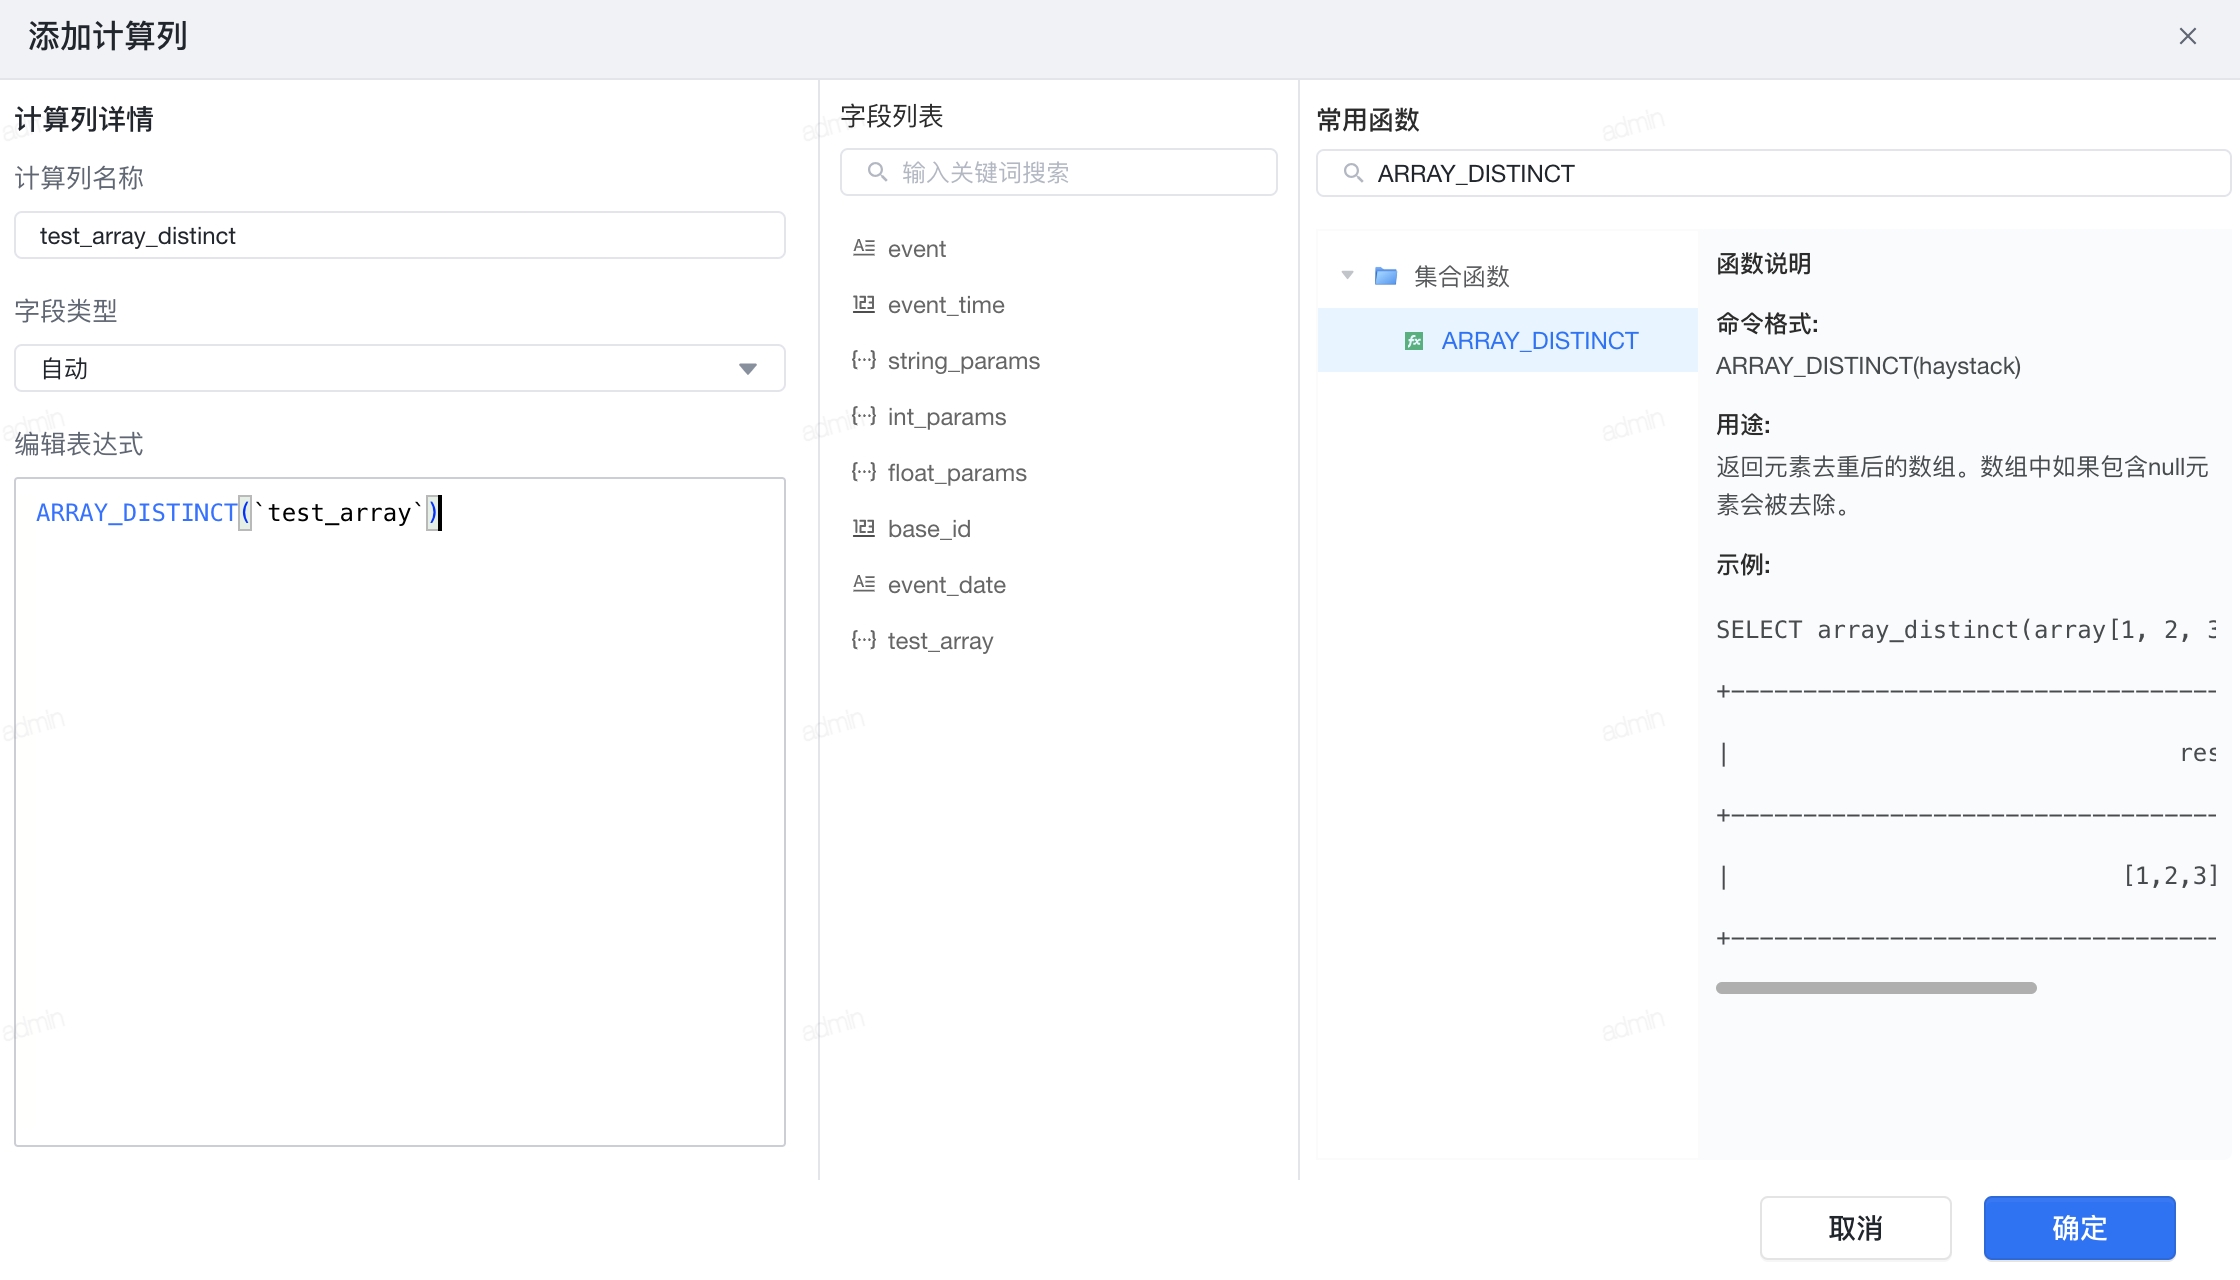Click the 确定 button
Image resolution: width=2240 pixels, height=1280 pixels.
(x=2079, y=1227)
